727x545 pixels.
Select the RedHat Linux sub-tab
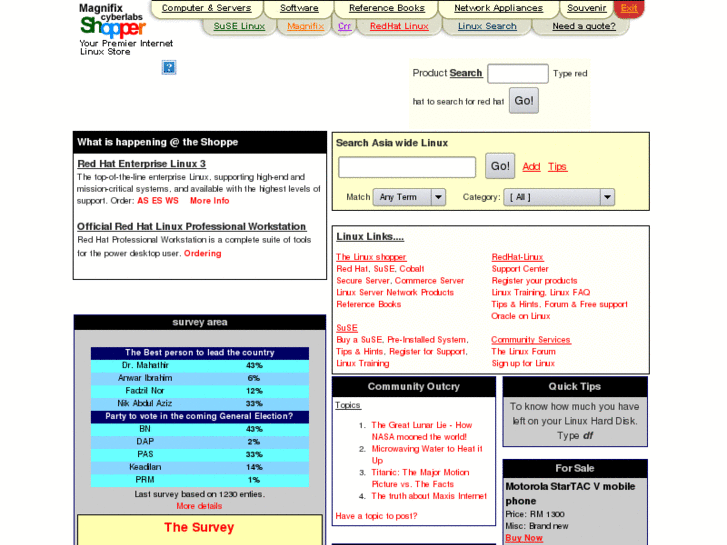click(399, 26)
